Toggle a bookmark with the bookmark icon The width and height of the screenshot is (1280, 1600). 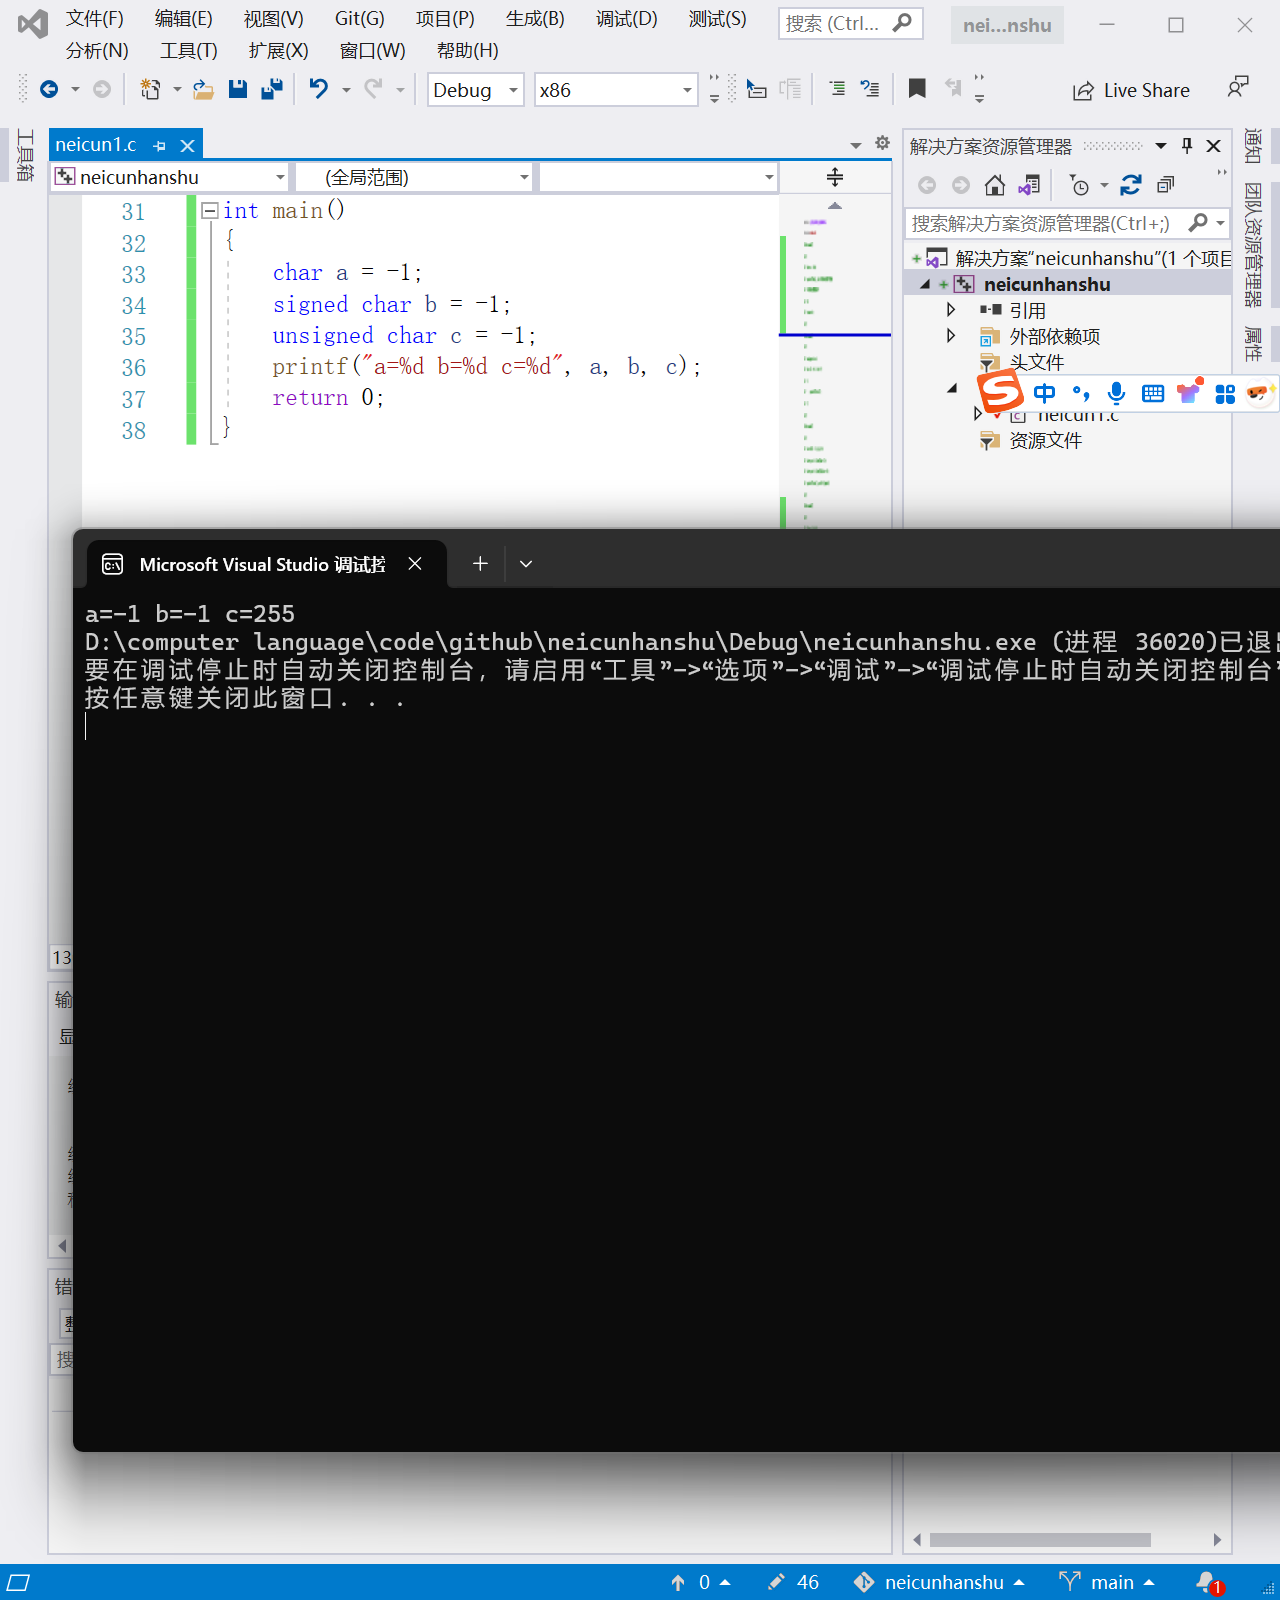click(x=917, y=89)
